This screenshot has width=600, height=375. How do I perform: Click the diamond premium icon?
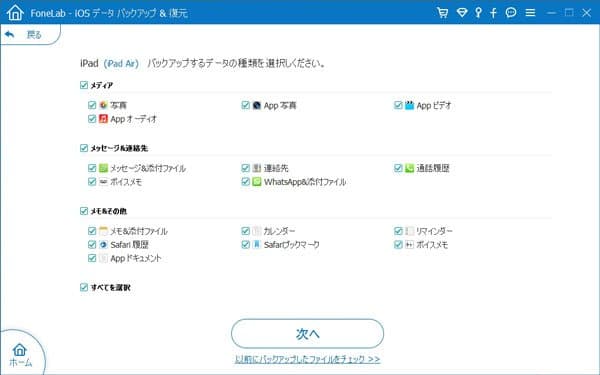(462, 13)
